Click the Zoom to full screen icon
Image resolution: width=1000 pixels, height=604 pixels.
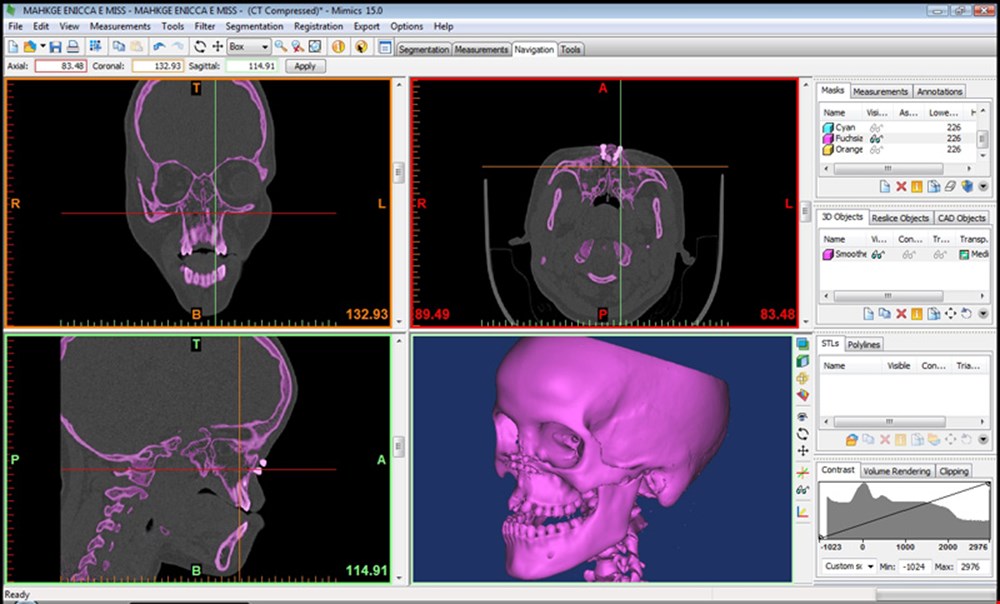tap(315, 47)
